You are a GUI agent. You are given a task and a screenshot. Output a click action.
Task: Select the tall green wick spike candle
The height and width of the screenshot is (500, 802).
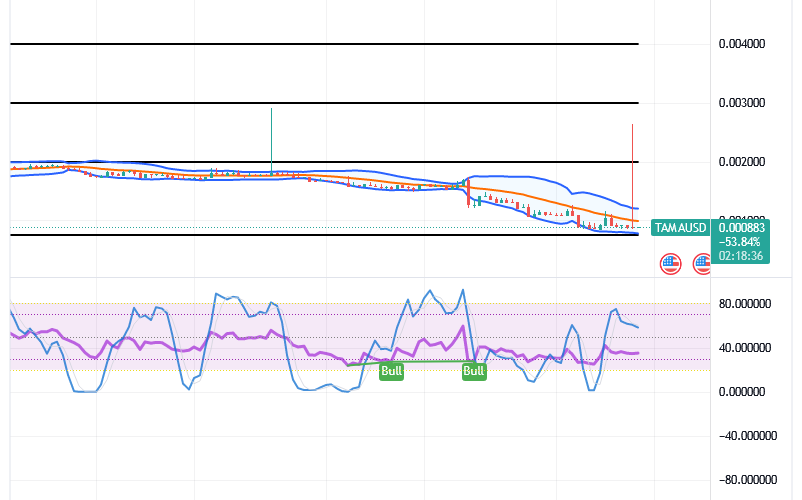click(x=272, y=142)
